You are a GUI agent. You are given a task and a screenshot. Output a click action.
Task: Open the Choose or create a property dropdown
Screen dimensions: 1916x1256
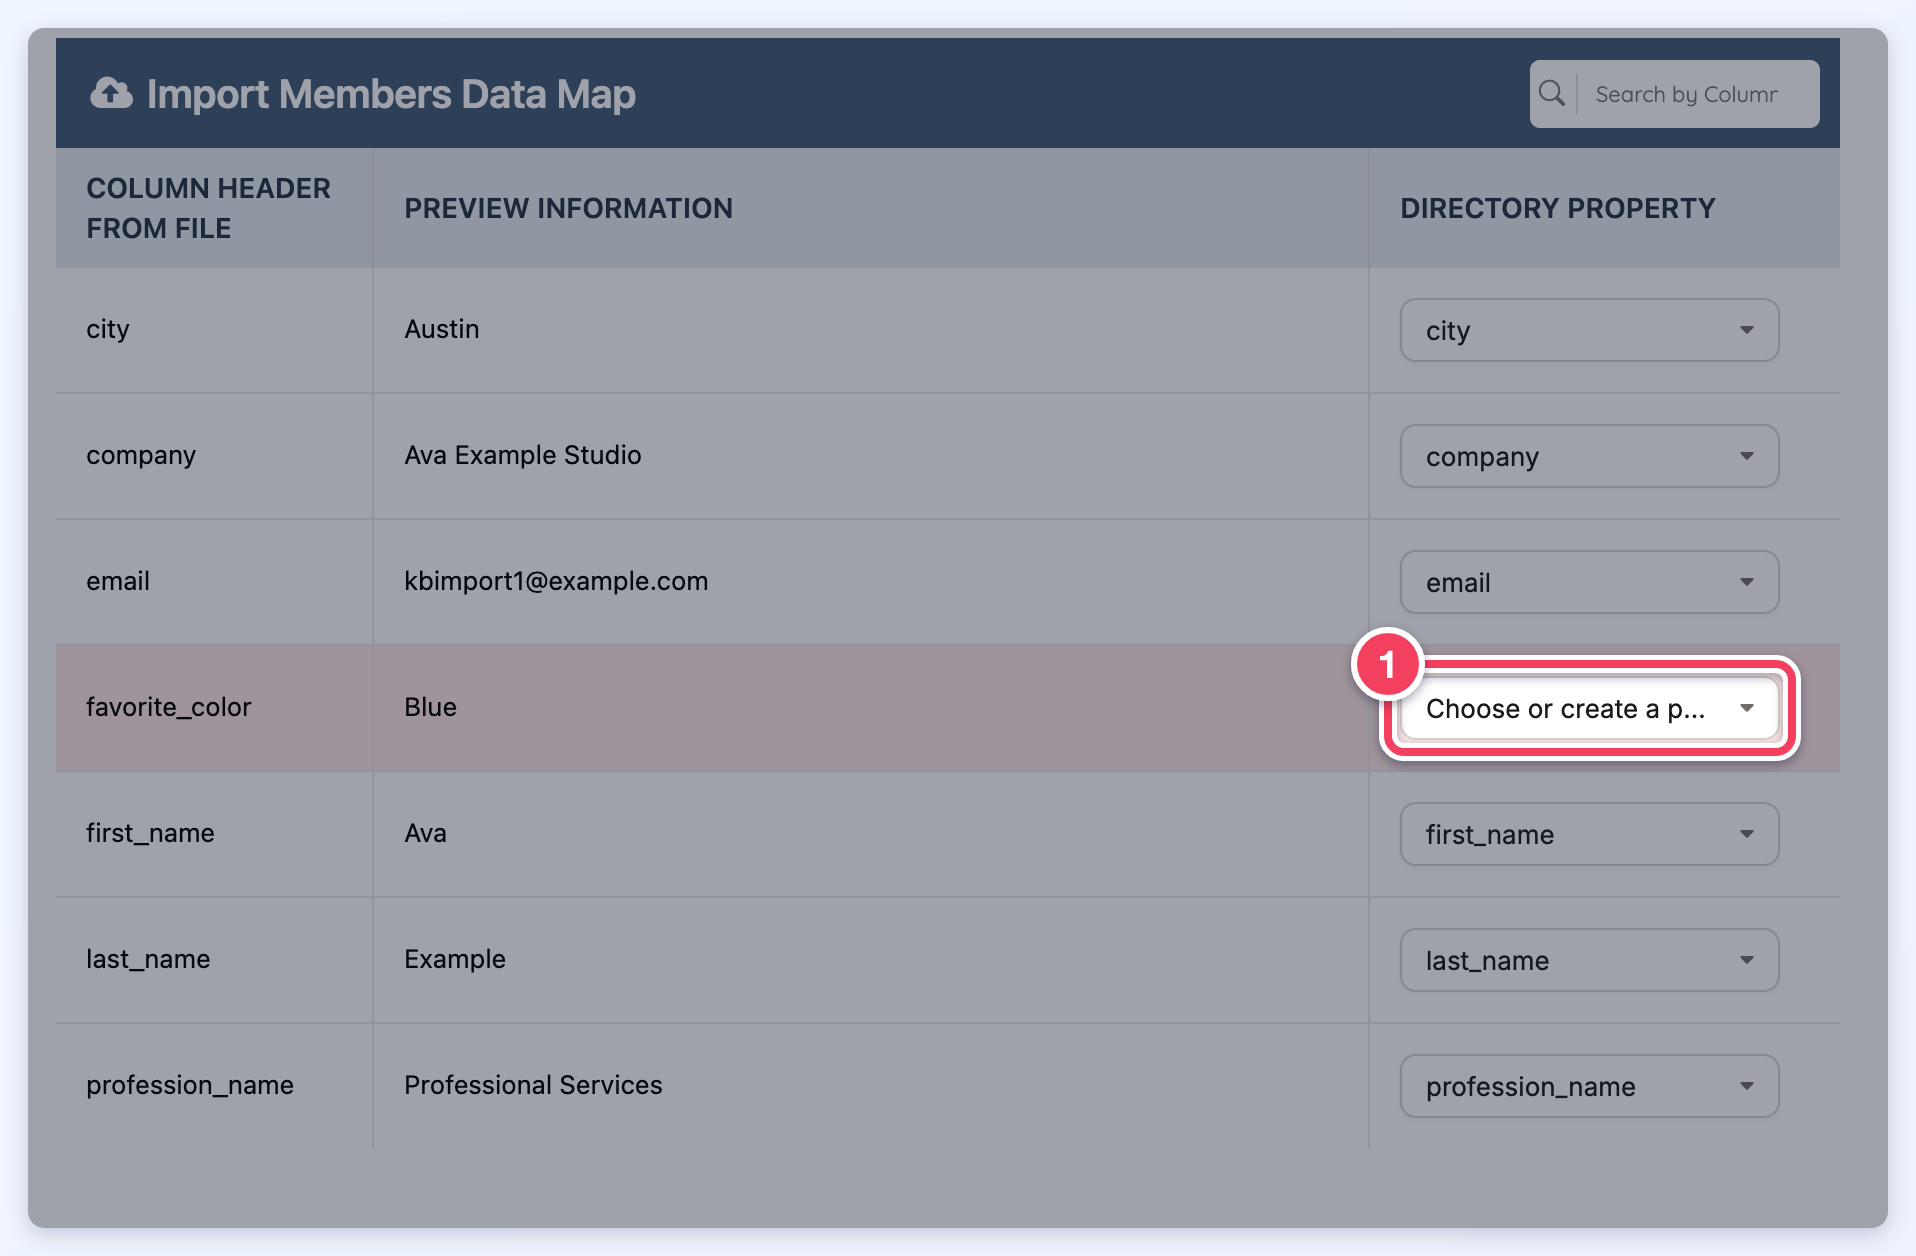point(1589,708)
